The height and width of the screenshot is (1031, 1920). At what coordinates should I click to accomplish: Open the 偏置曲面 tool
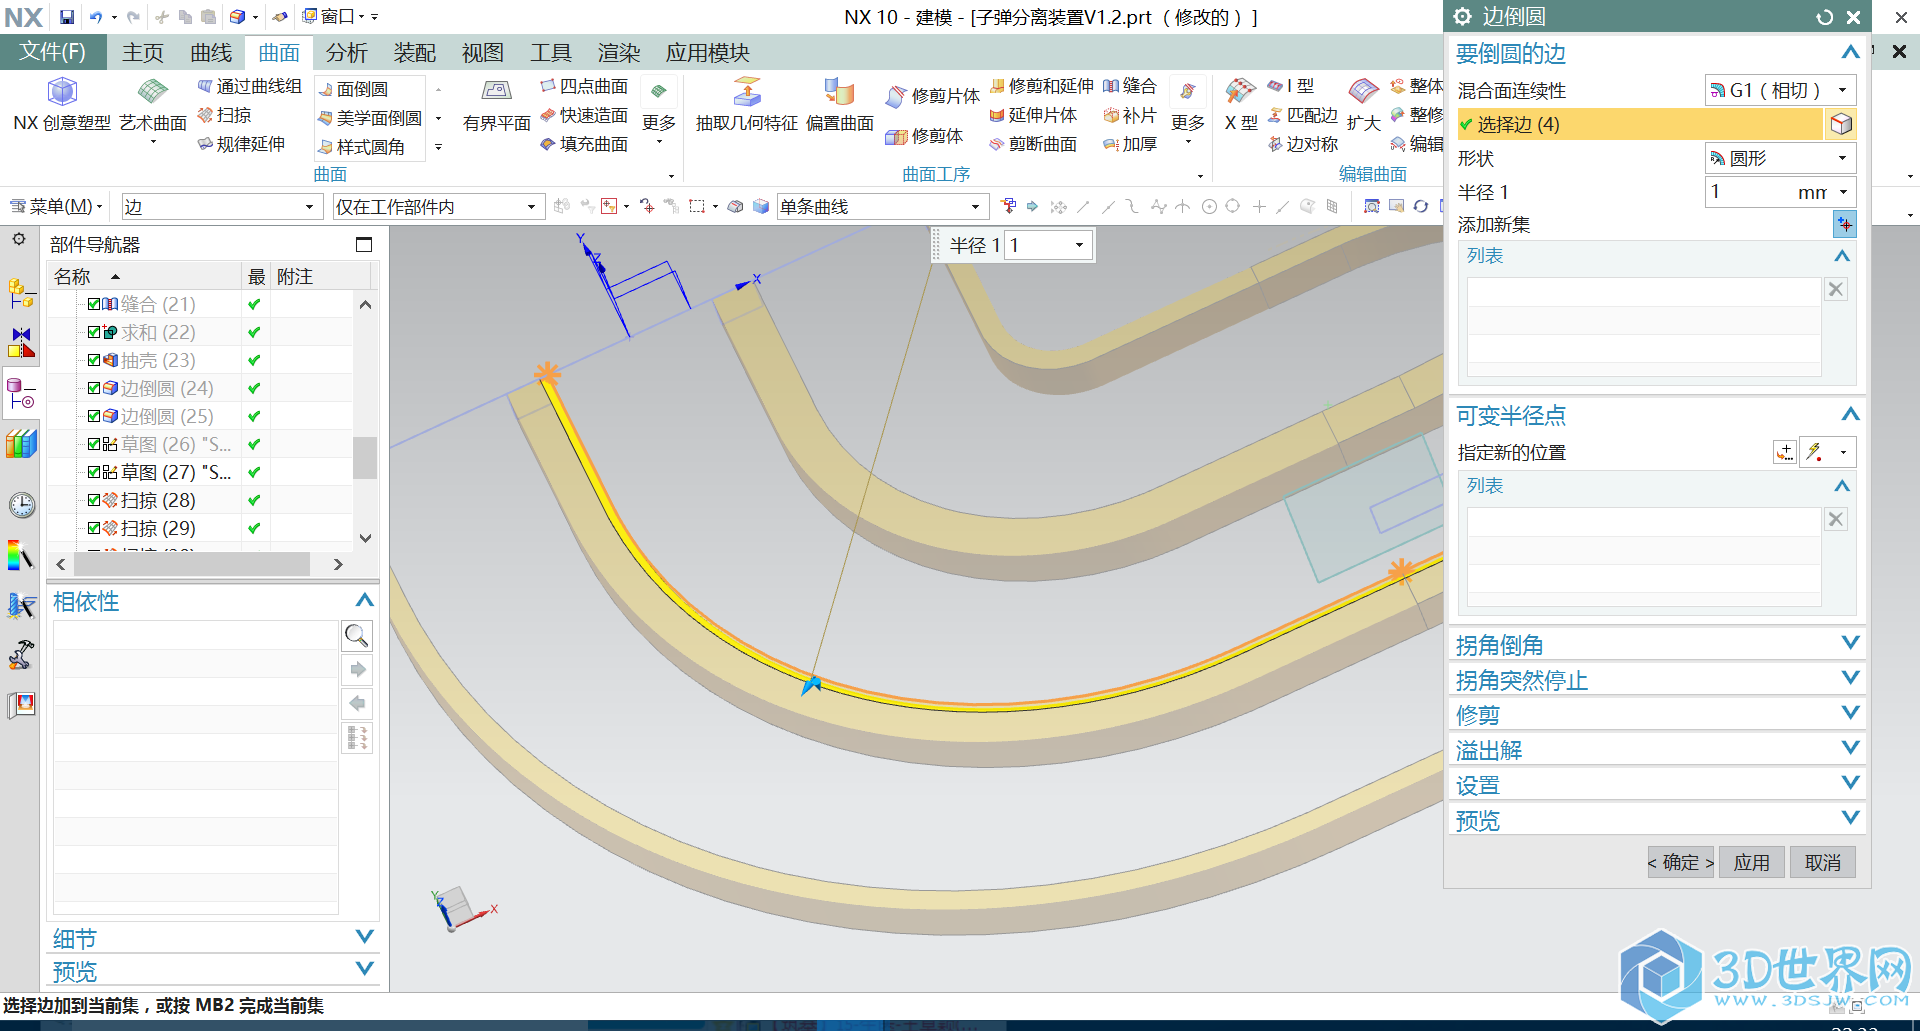coord(839,93)
